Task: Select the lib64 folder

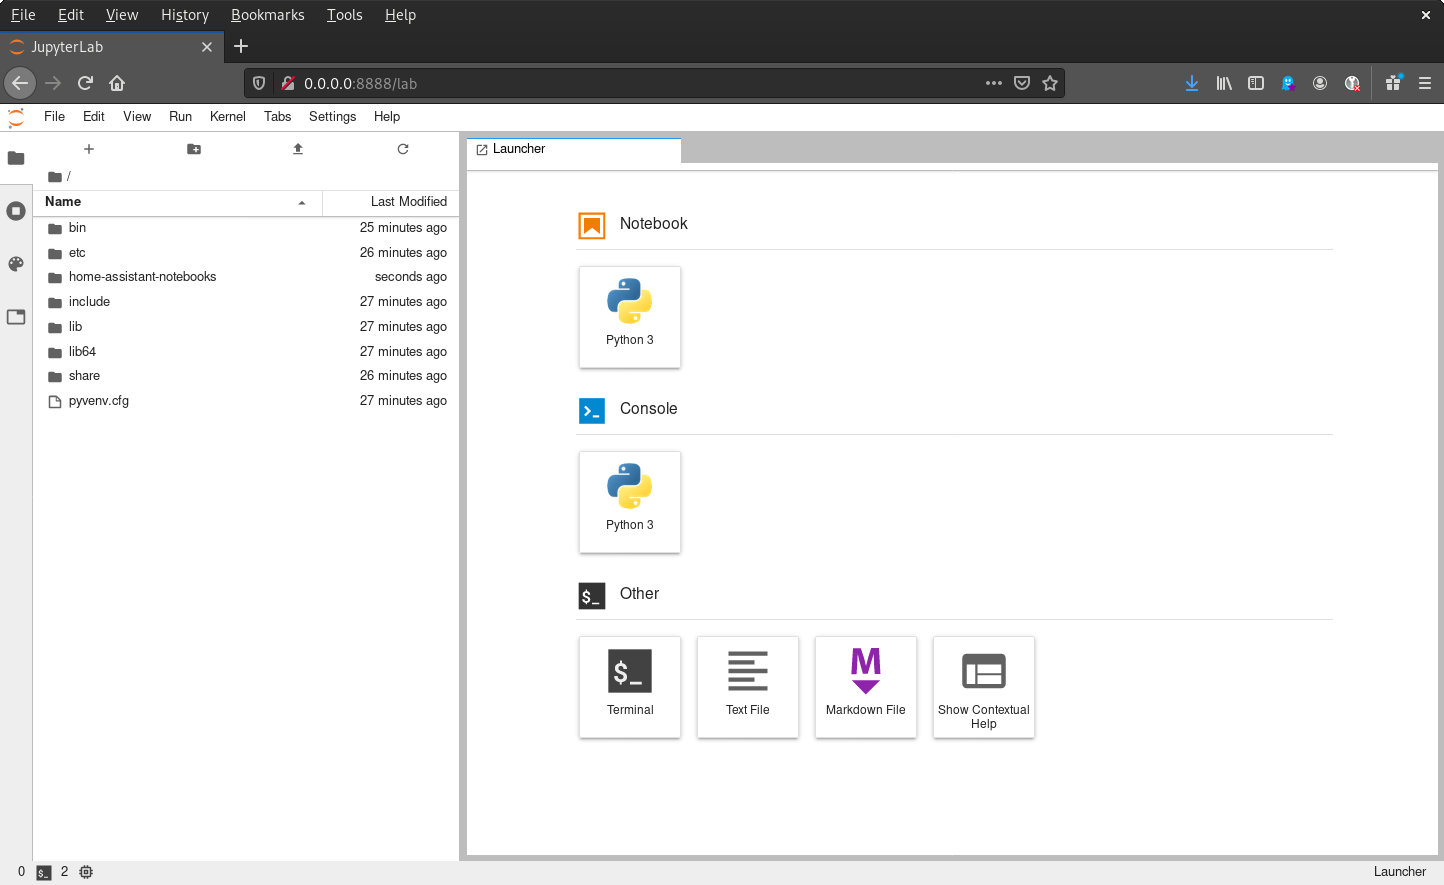Action: (246, 352)
